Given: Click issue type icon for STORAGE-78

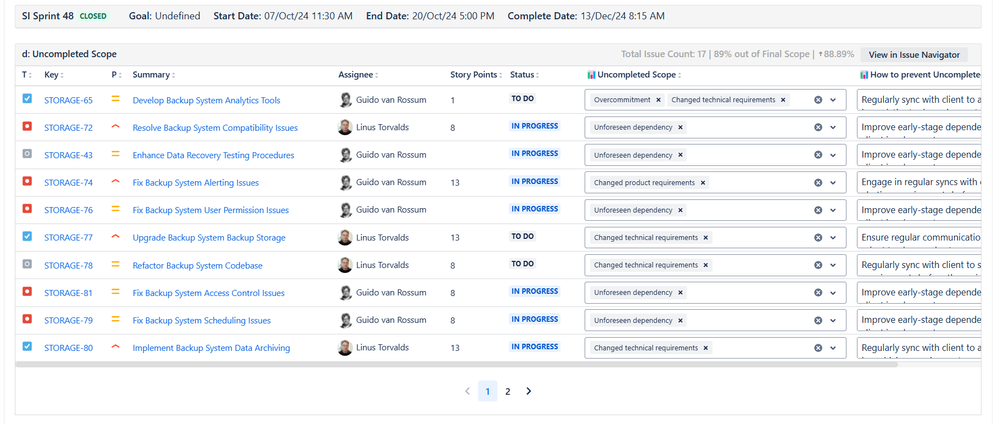Looking at the screenshot, I should coord(27,264).
